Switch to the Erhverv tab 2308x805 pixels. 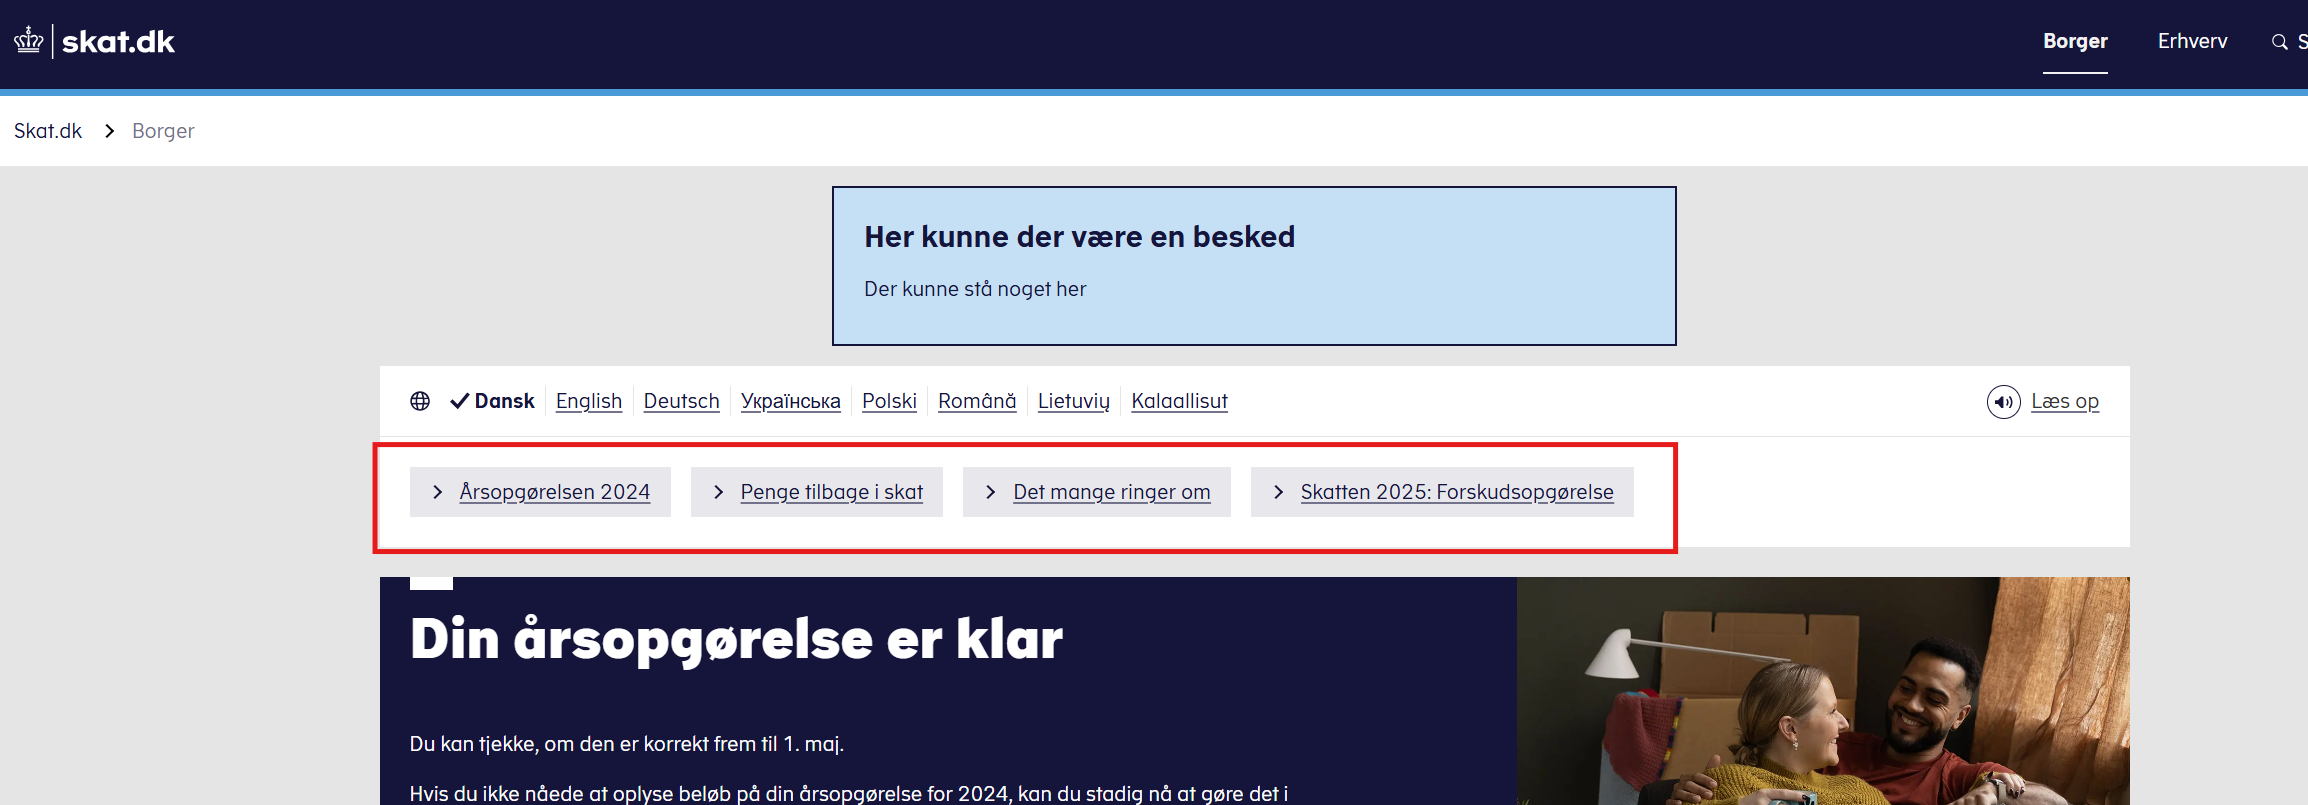pyautogui.click(x=2192, y=41)
